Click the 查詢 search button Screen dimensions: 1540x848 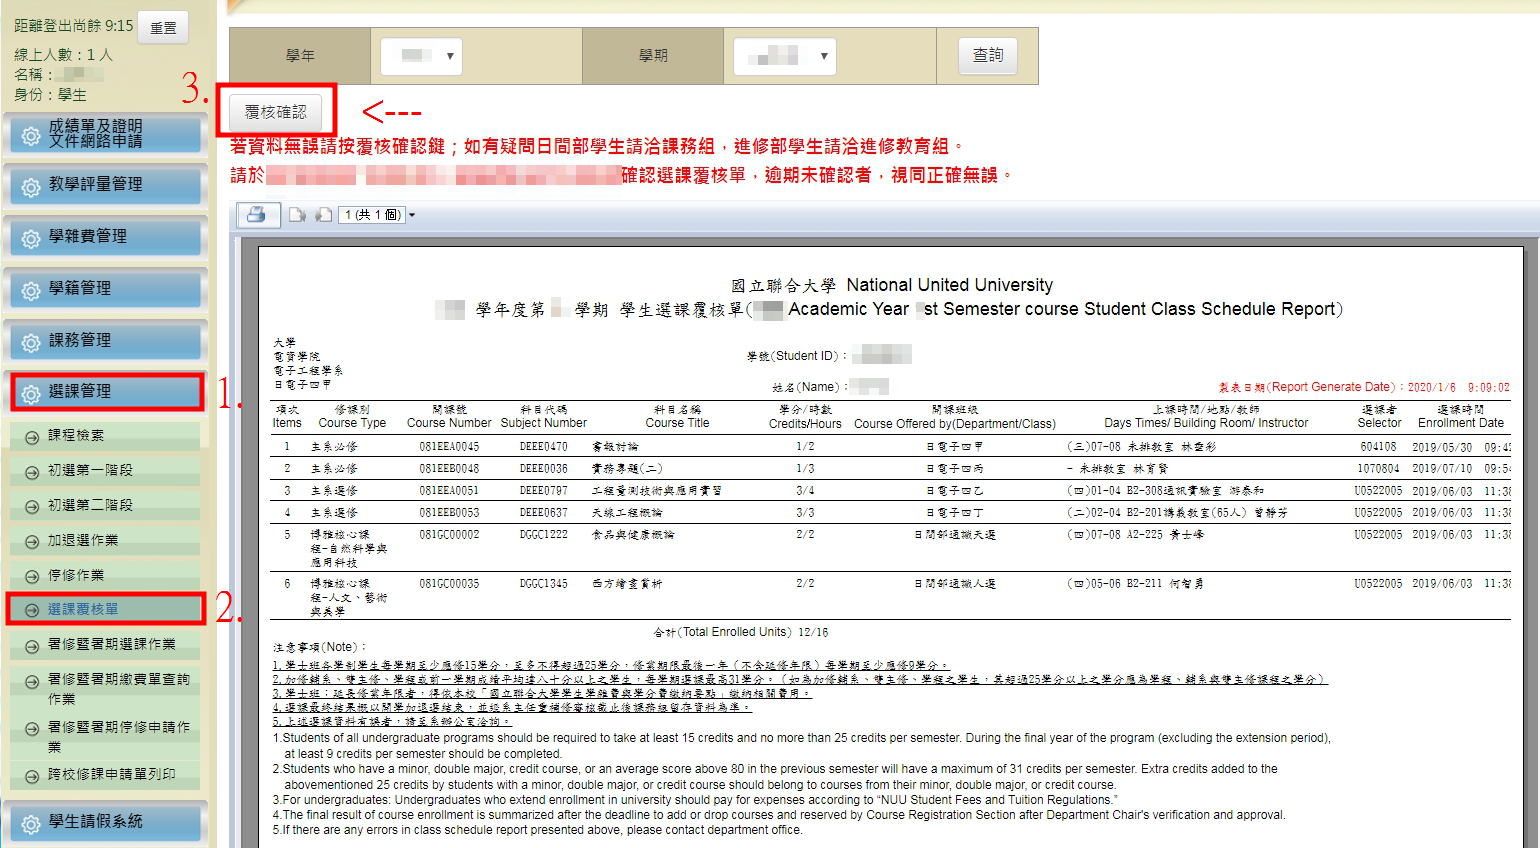(x=988, y=55)
